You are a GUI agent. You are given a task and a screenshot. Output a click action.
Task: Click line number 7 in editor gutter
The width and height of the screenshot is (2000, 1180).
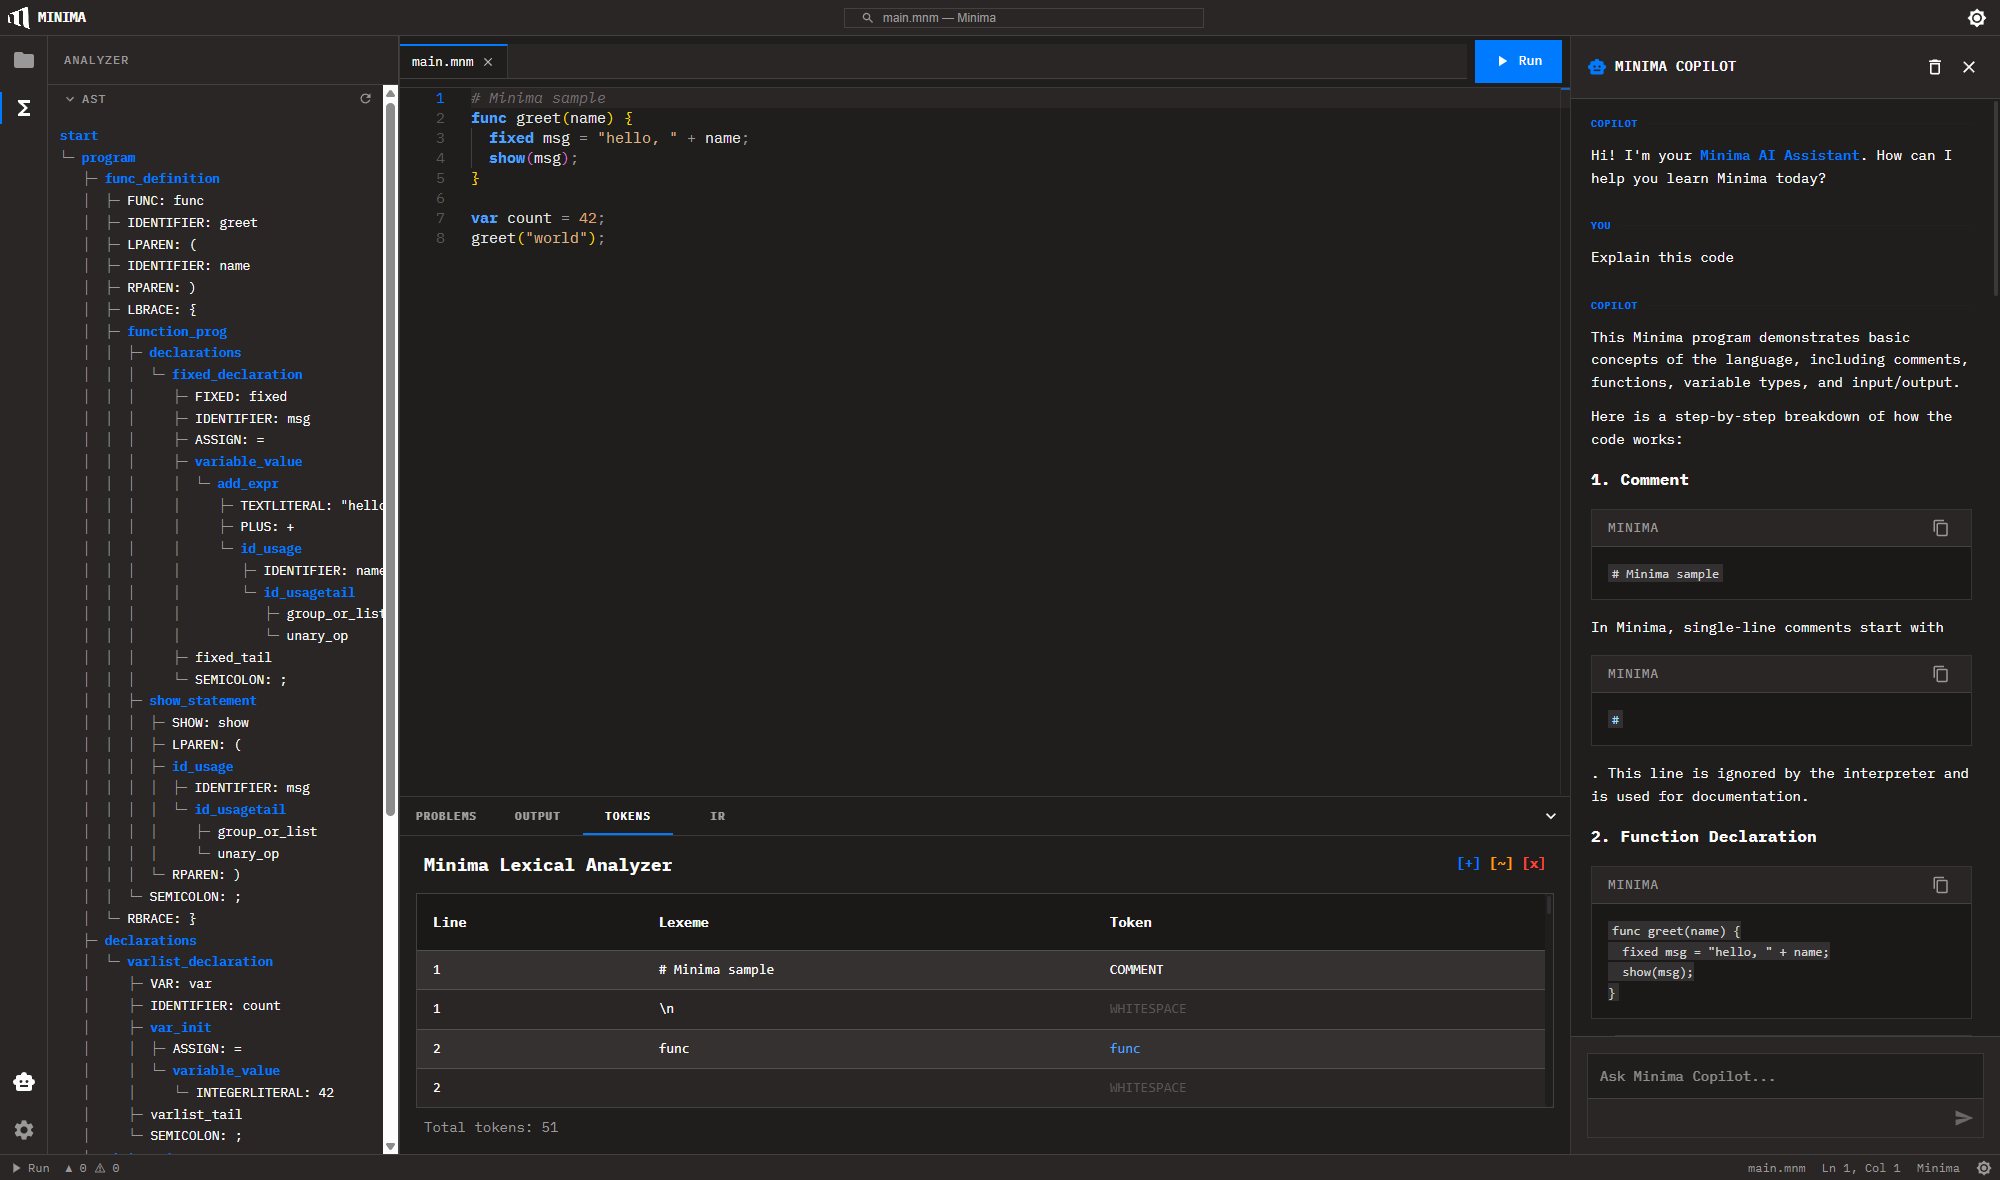440,219
